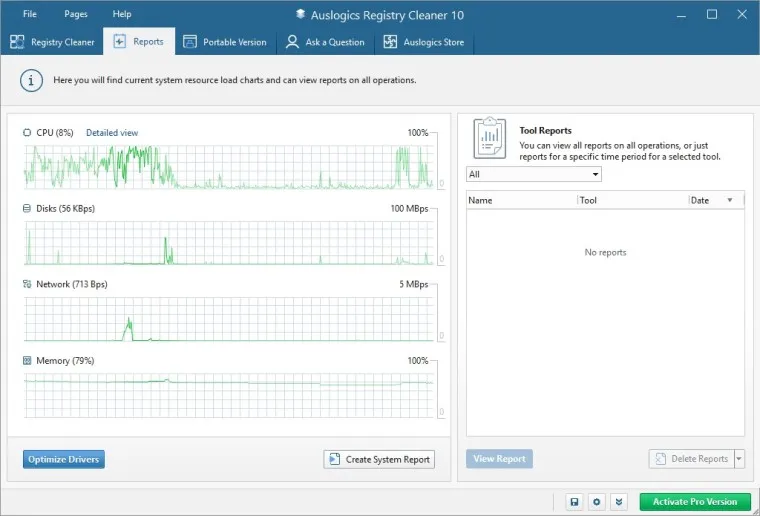This screenshot has height=516, width=760.
Task: Click the 5 MBps scale label
Action: tap(413, 284)
